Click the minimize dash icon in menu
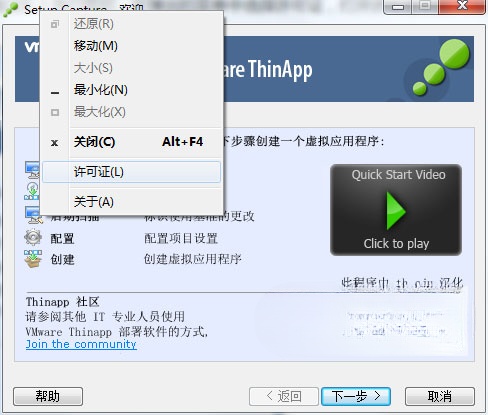488x415 pixels. (55, 92)
